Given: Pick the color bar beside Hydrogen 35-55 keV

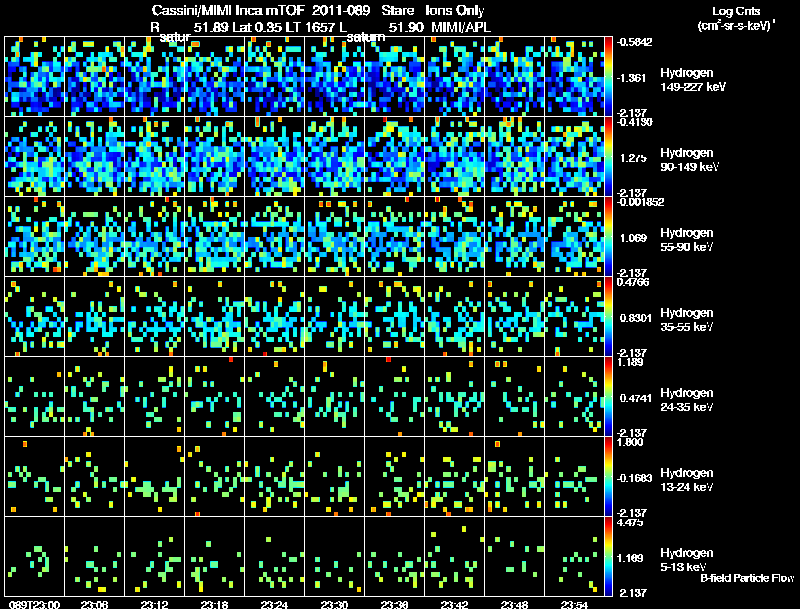Looking at the screenshot, I should (x=608, y=317).
